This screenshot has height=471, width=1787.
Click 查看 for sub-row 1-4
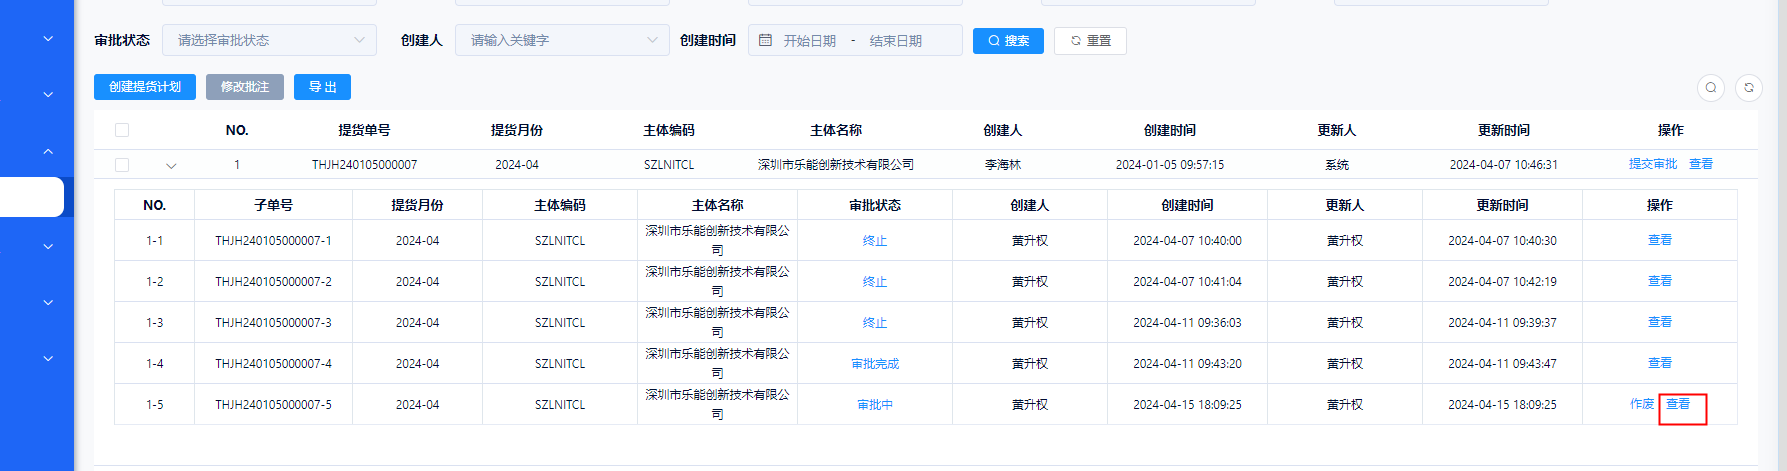[1660, 363]
